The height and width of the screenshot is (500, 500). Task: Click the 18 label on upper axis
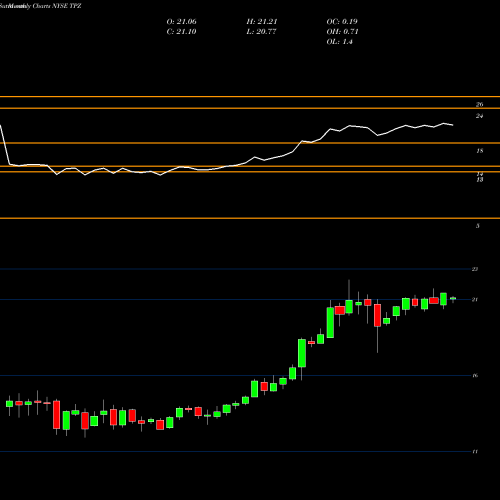tap(479, 151)
